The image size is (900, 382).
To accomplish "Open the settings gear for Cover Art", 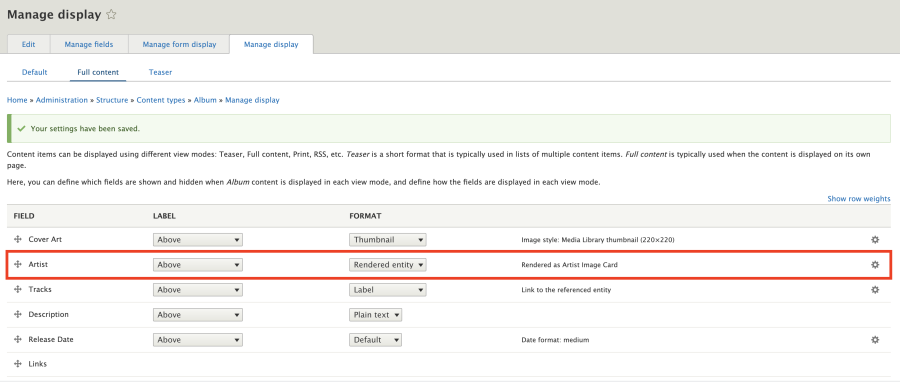I will [875, 240].
